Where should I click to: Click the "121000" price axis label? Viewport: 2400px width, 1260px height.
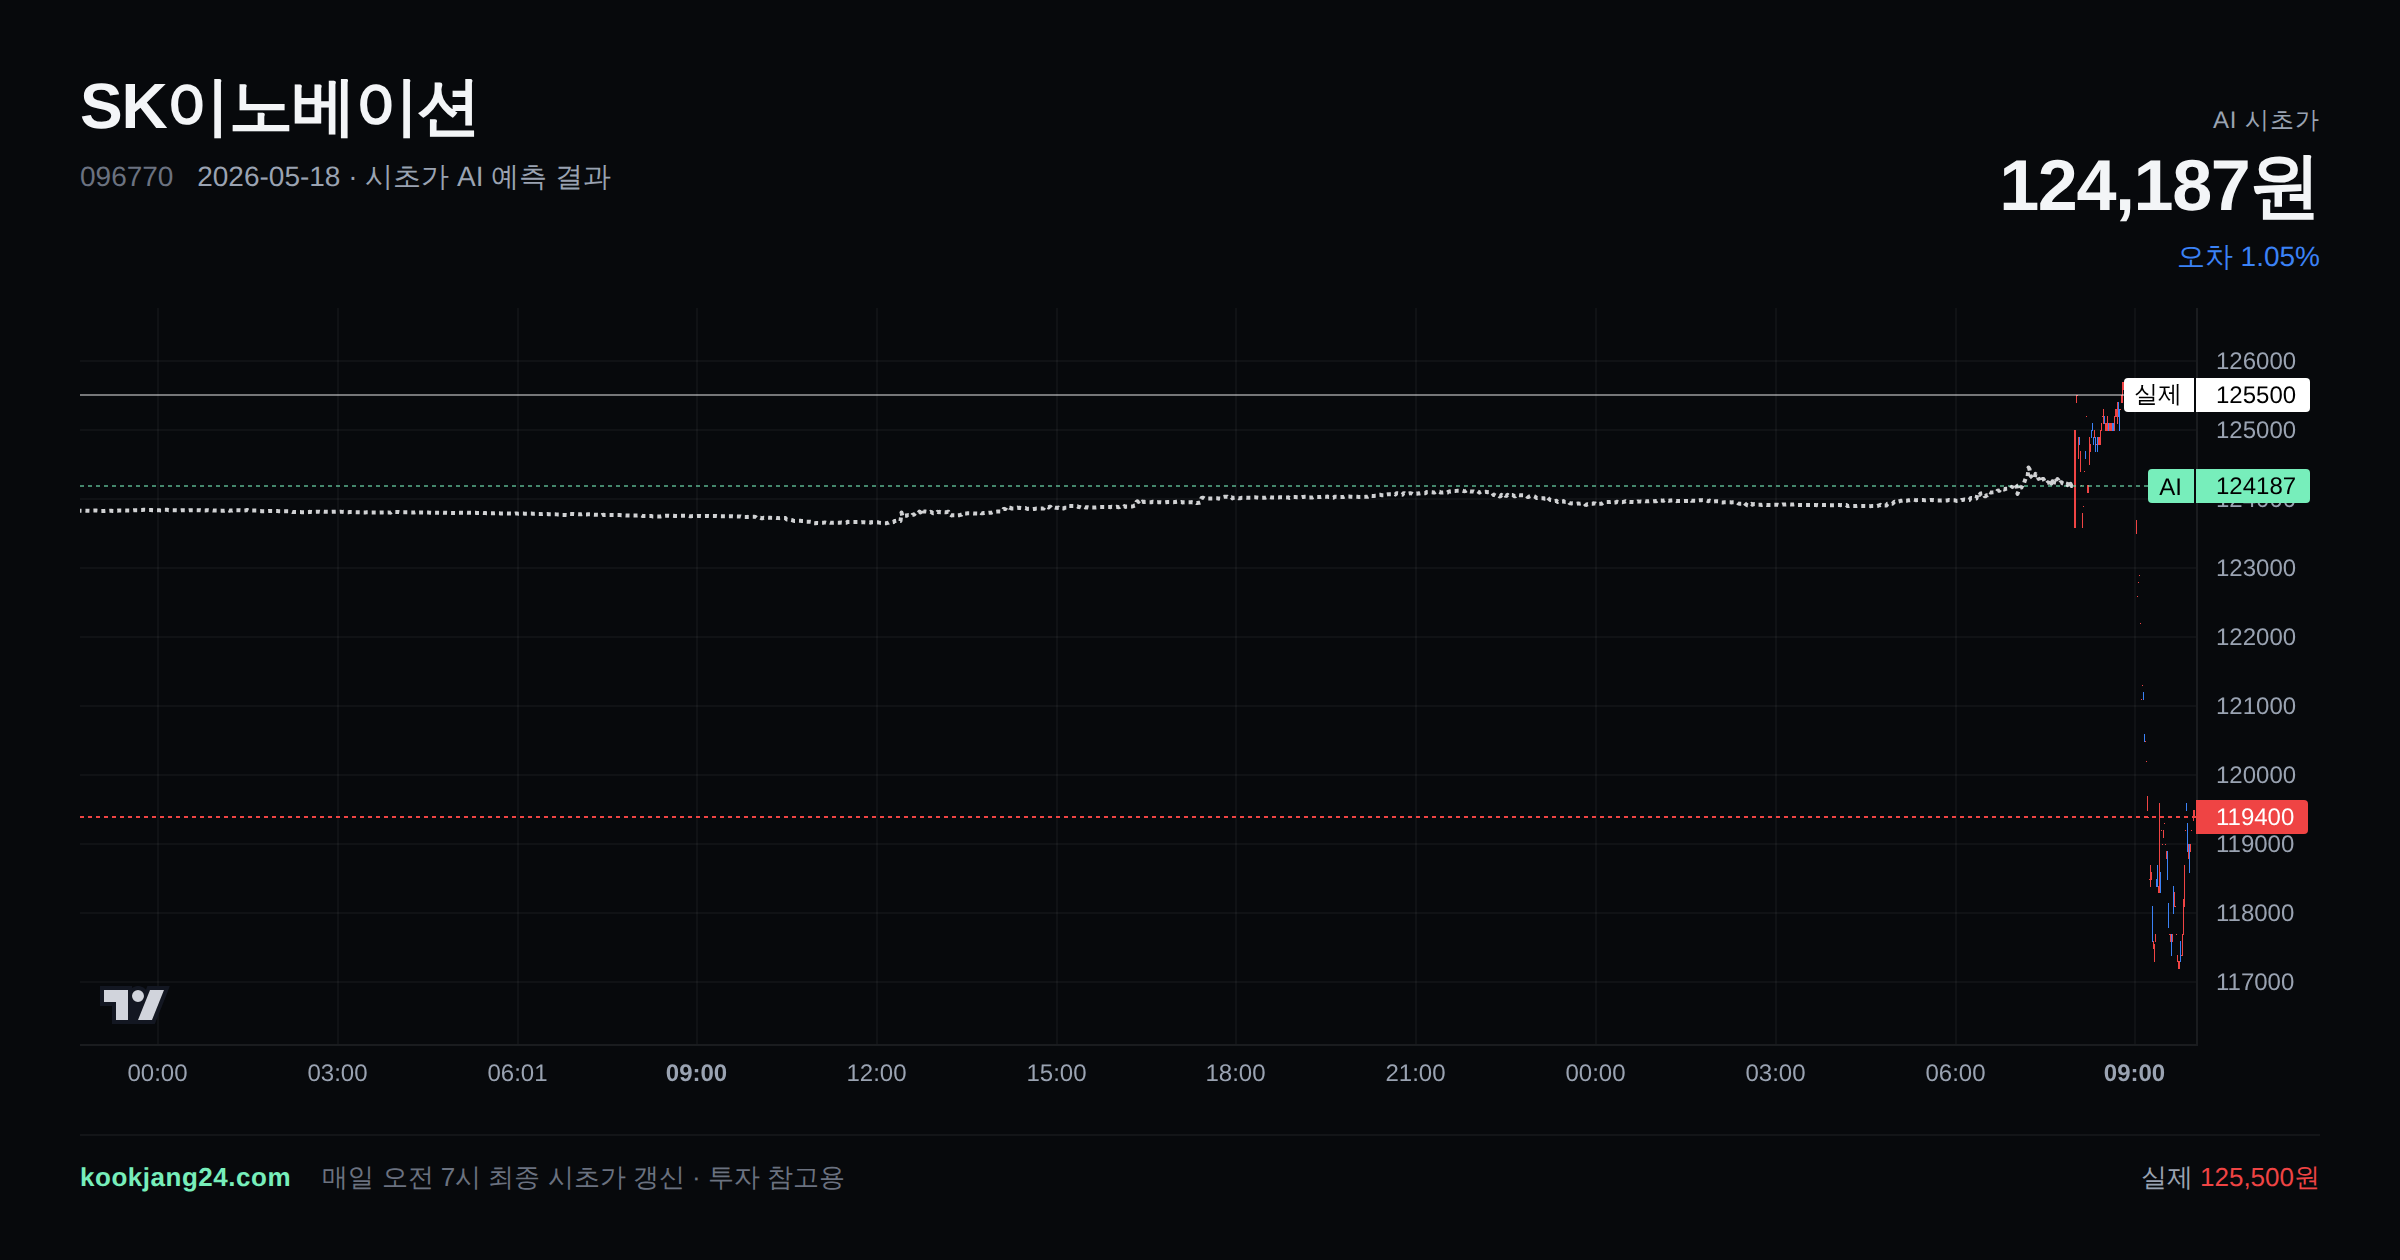pos(2256,706)
